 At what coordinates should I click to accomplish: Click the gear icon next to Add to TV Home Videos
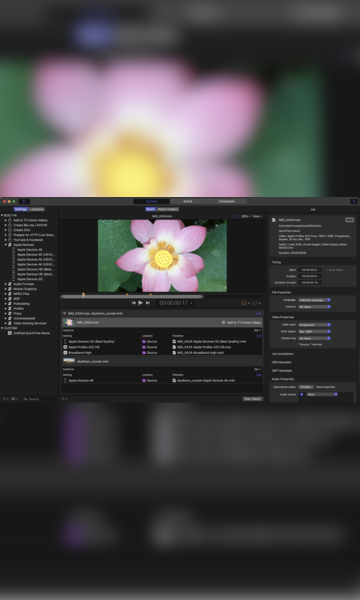[x=223, y=323]
